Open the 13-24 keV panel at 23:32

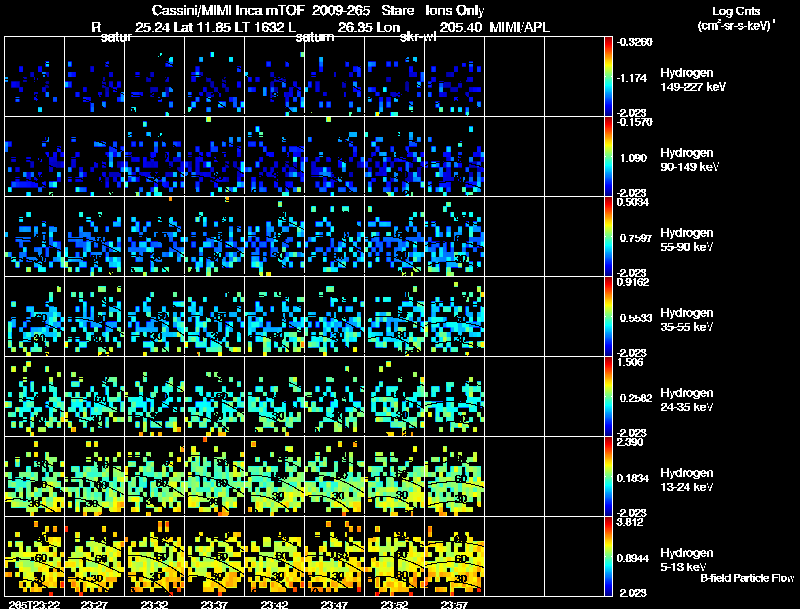click(155, 477)
